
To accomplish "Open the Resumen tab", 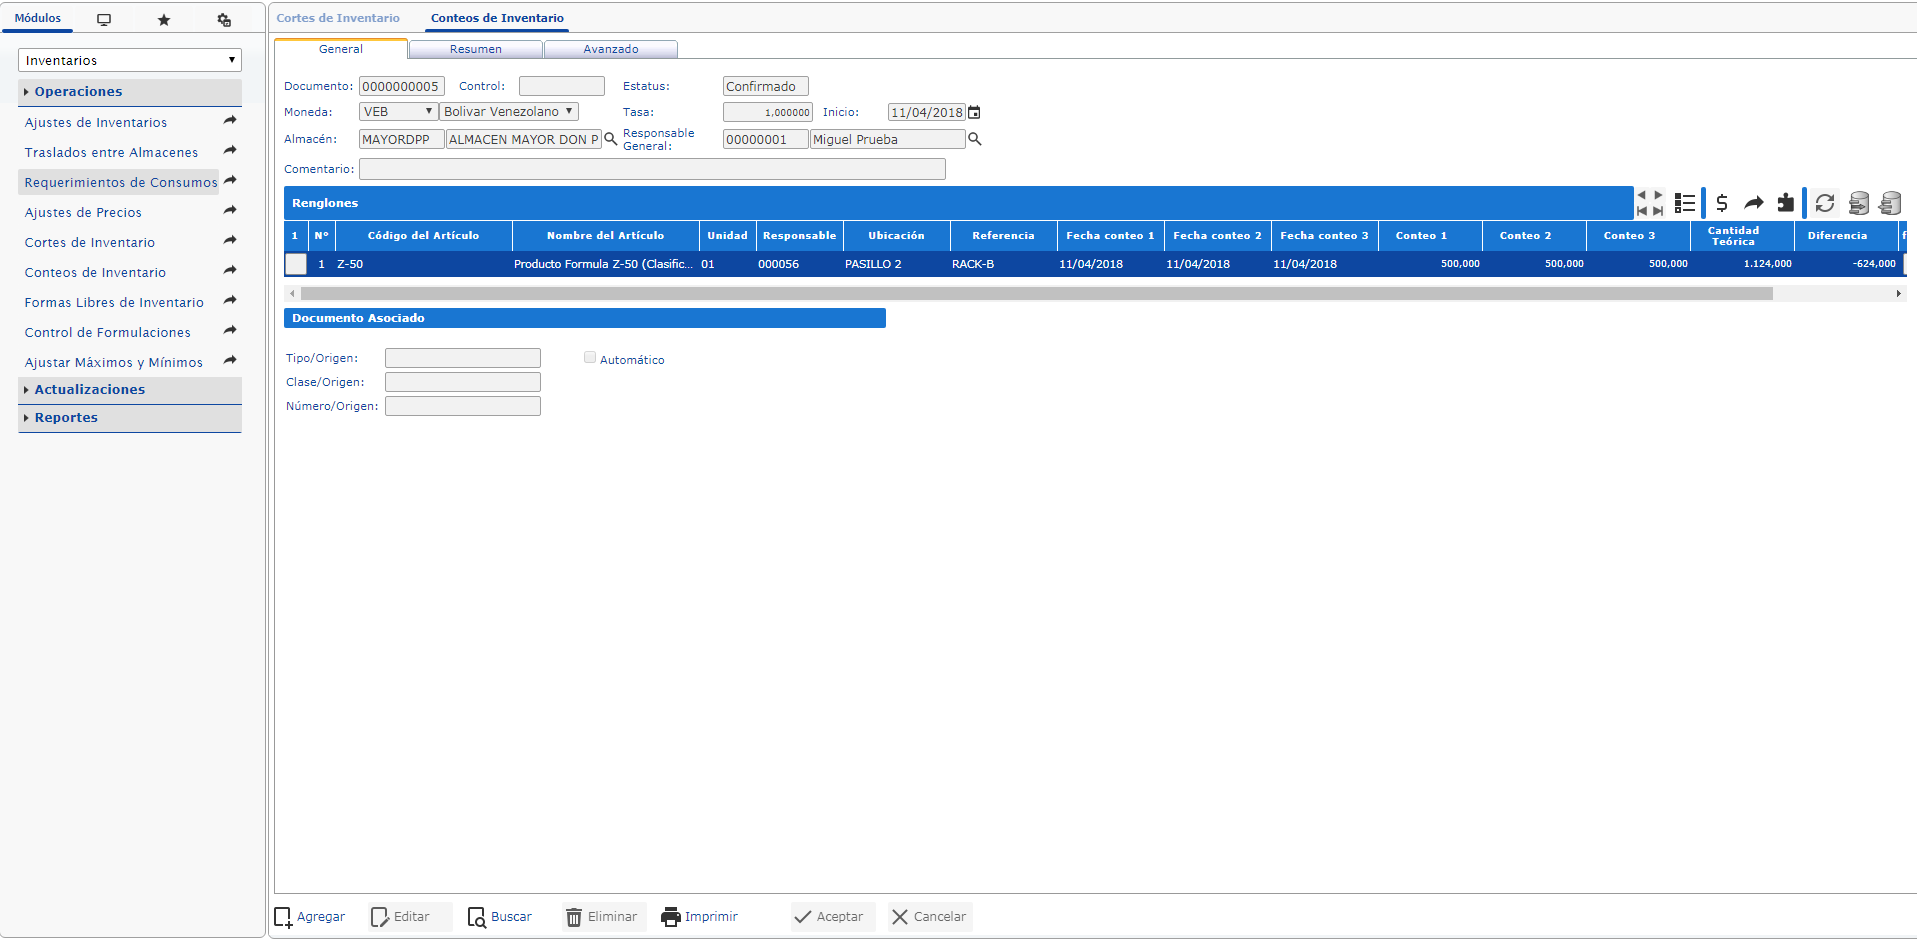I will click(476, 49).
